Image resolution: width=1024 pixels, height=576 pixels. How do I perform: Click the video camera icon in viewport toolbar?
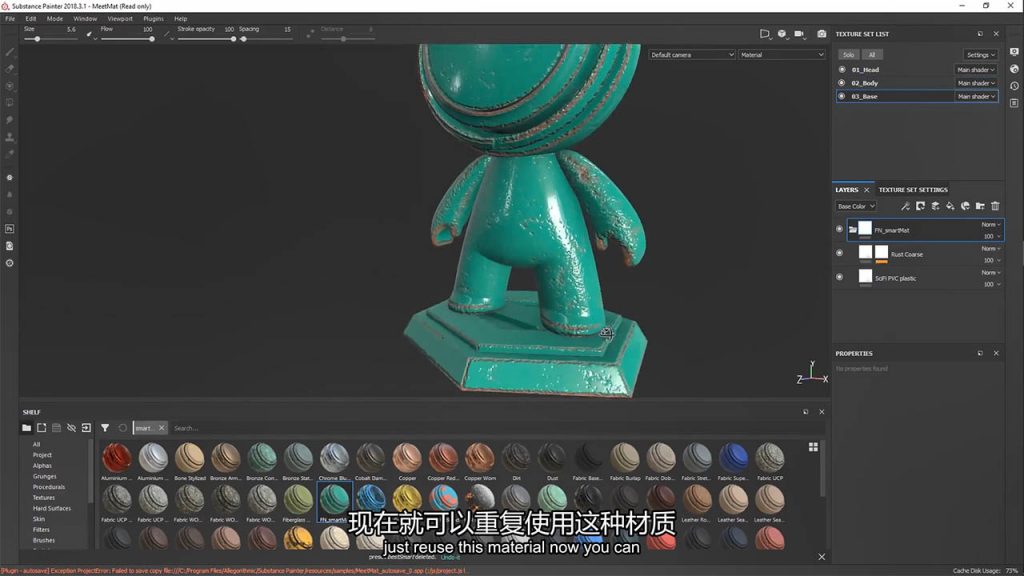[x=799, y=34]
